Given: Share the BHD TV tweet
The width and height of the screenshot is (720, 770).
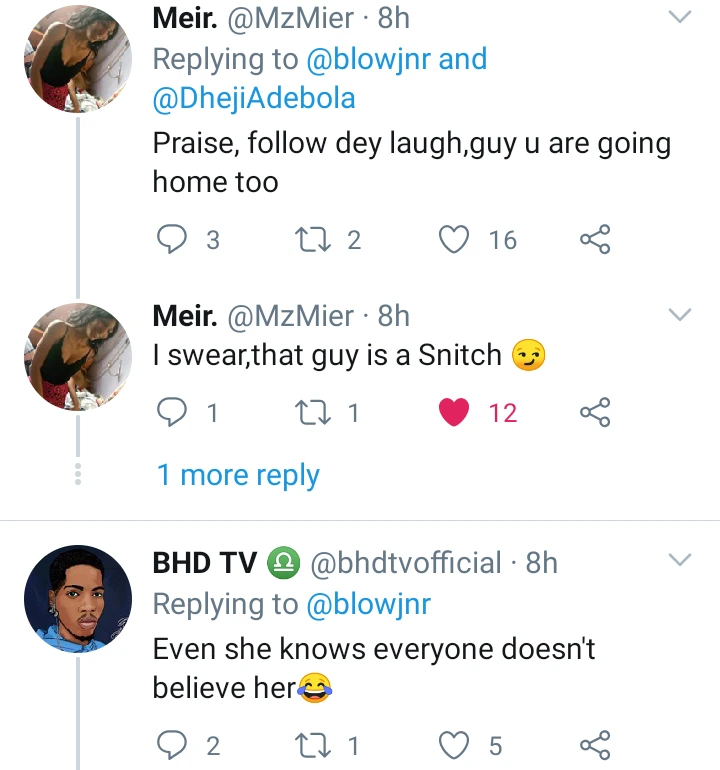Looking at the screenshot, I should click(595, 745).
